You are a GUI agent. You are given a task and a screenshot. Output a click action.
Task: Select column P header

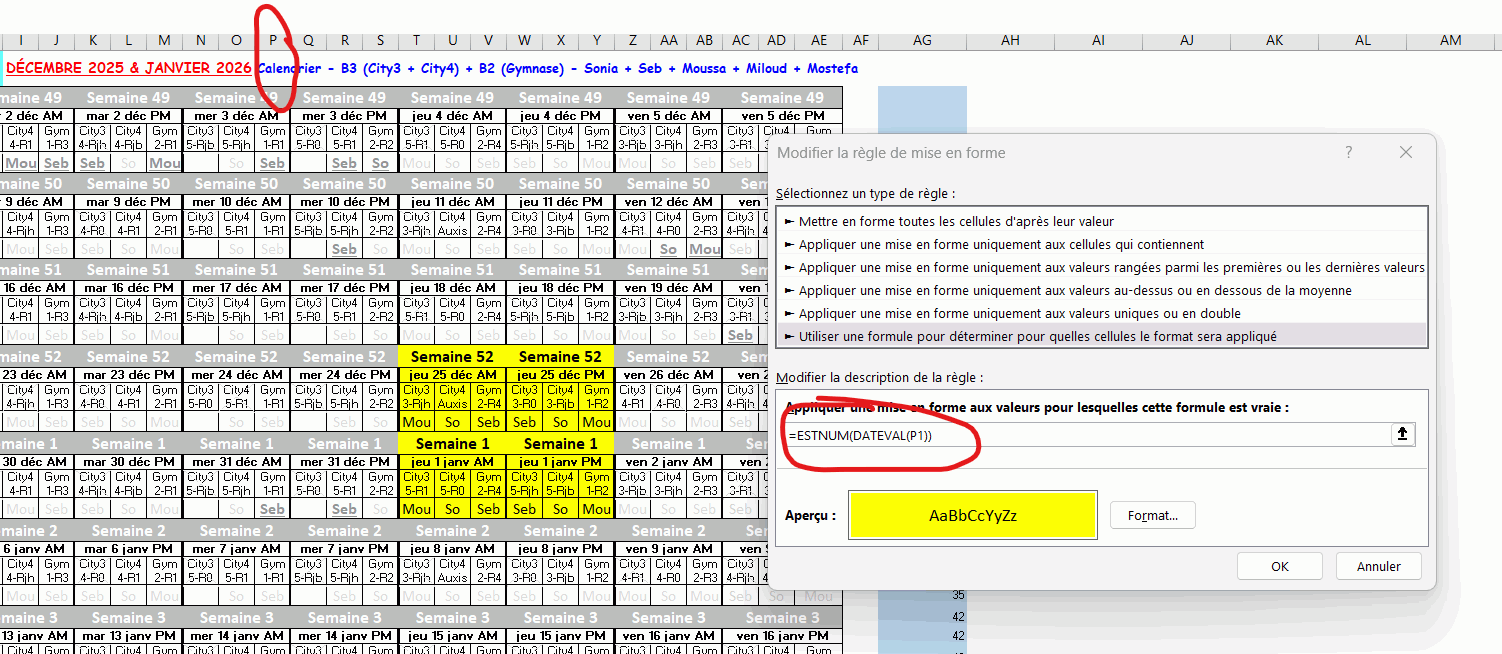point(273,40)
